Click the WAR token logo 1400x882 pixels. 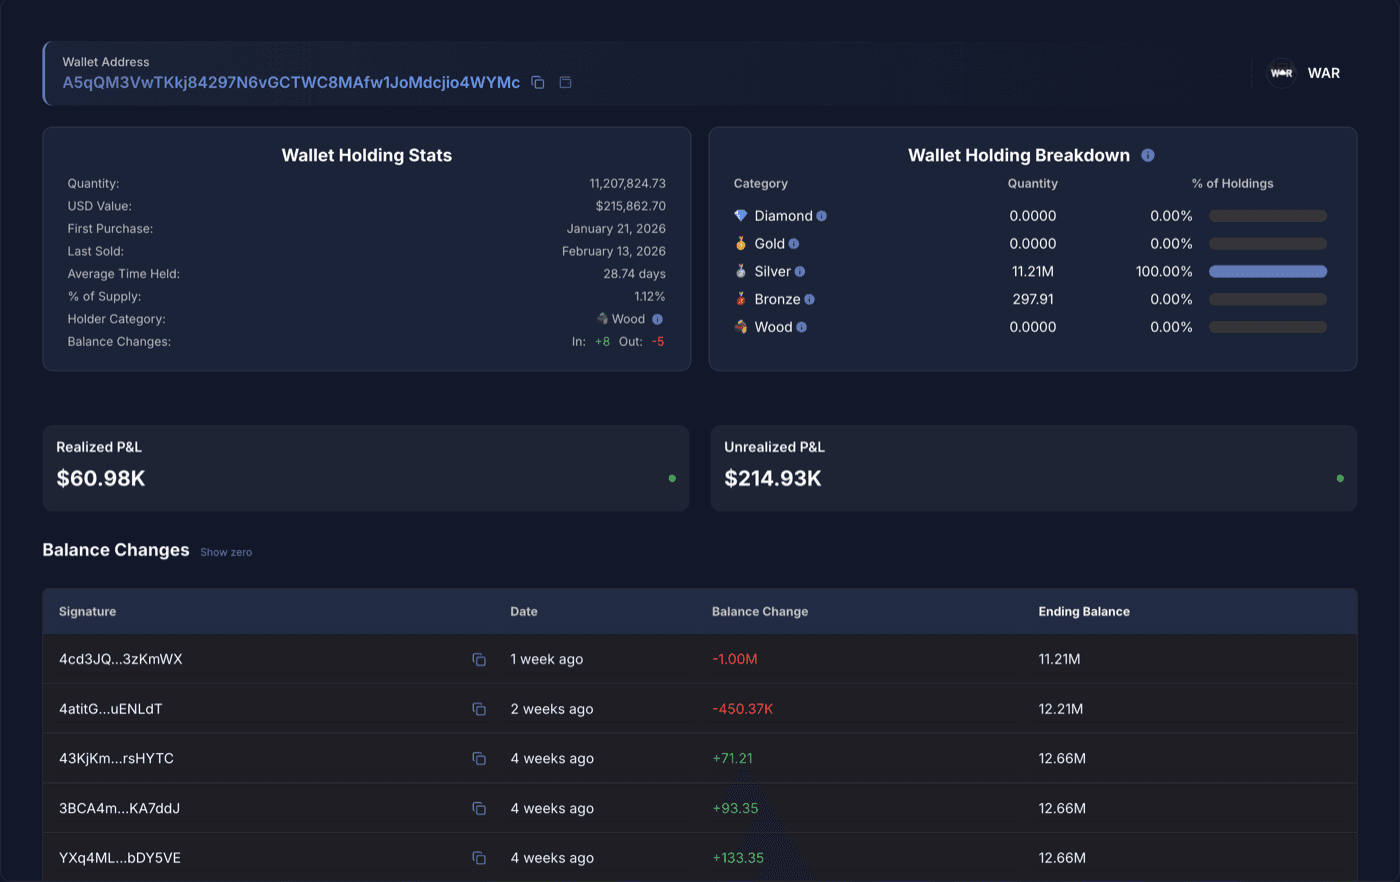coord(1281,72)
